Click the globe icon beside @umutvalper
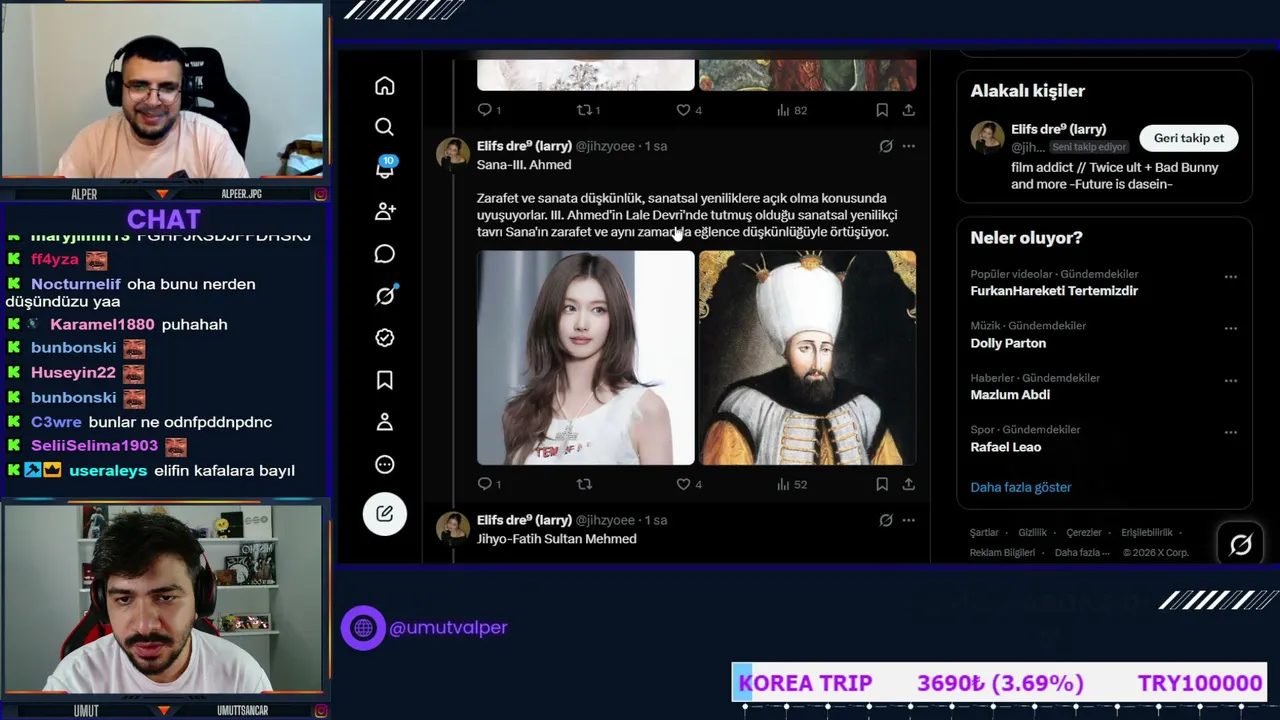The height and width of the screenshot is (720, 1280). [363, 628]
